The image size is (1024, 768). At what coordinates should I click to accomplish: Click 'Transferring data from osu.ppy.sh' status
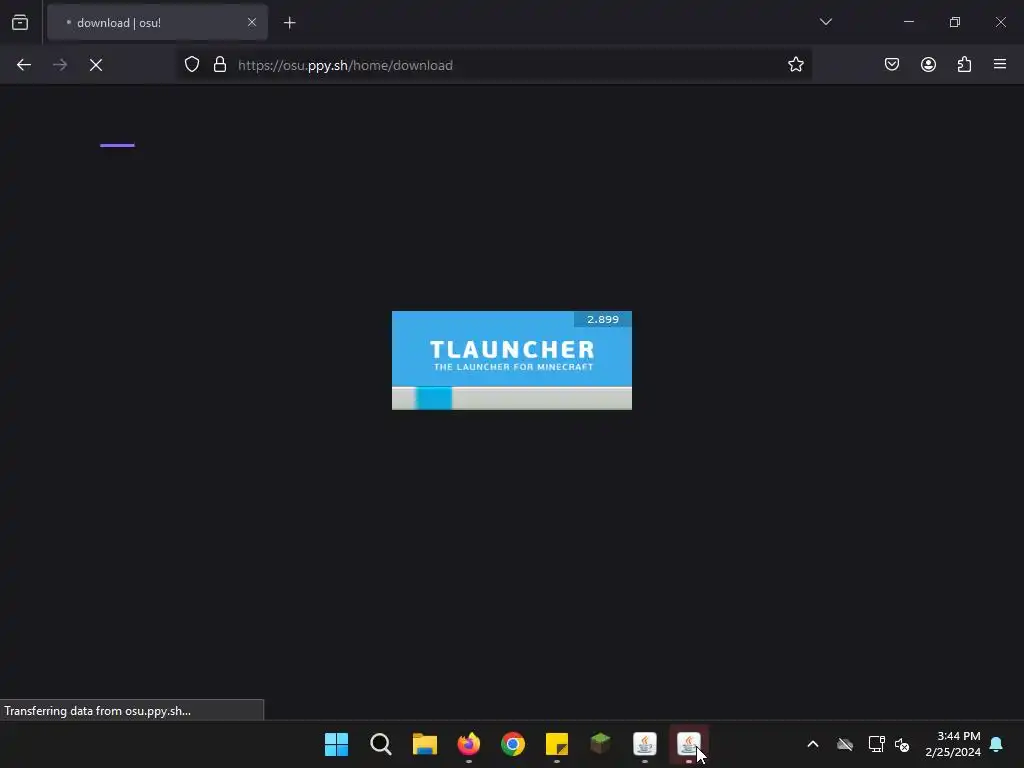click(97, 711)
